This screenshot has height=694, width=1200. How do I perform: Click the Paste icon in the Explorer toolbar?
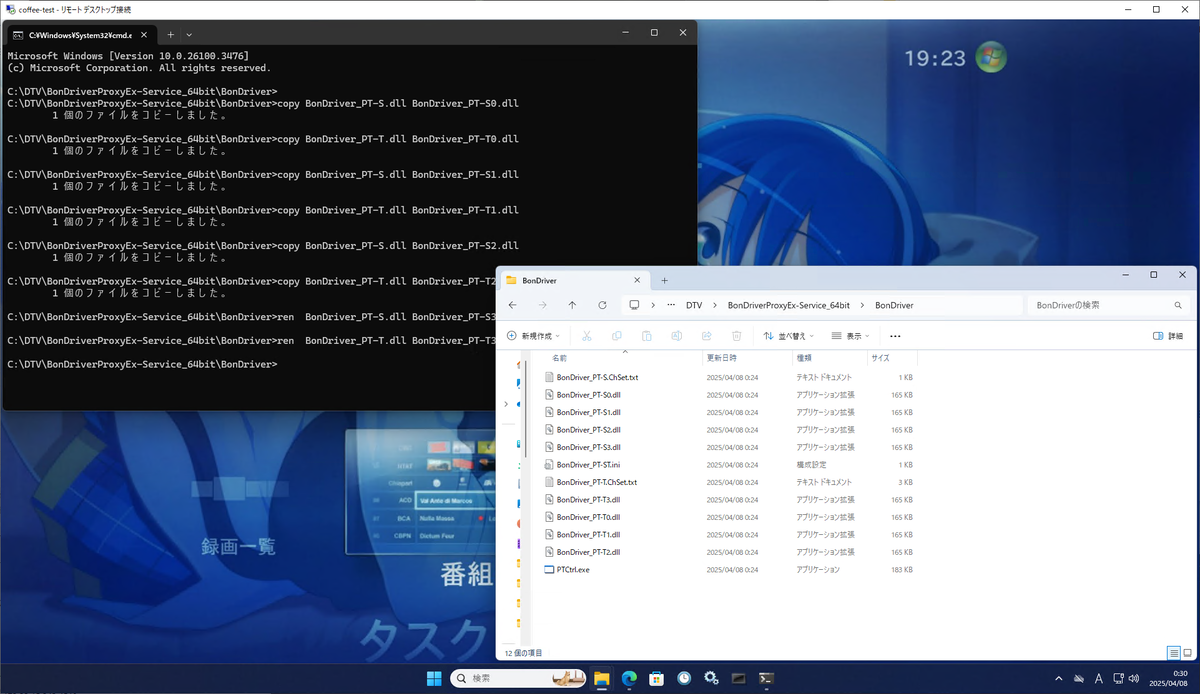point(646,336)
